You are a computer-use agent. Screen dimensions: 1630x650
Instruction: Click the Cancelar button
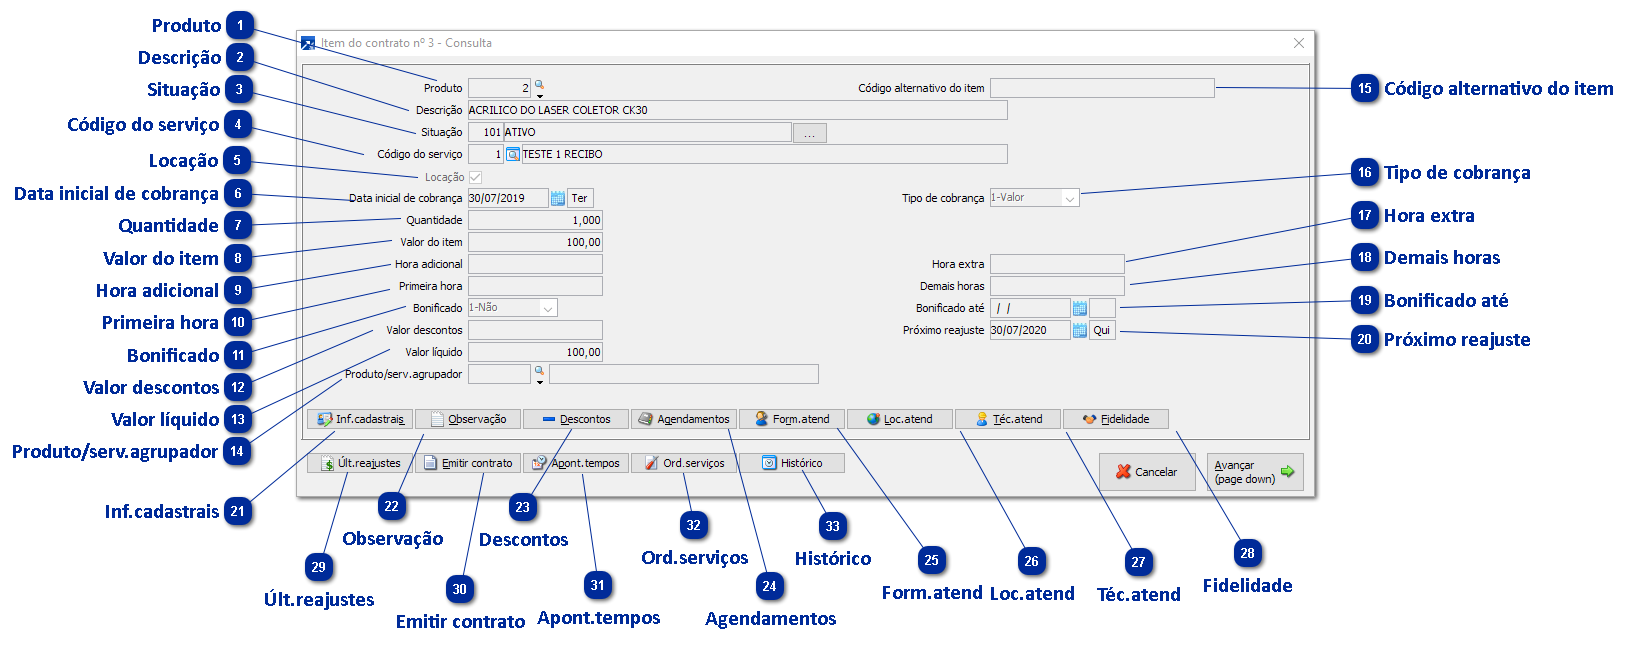(x=1147, y=472)
